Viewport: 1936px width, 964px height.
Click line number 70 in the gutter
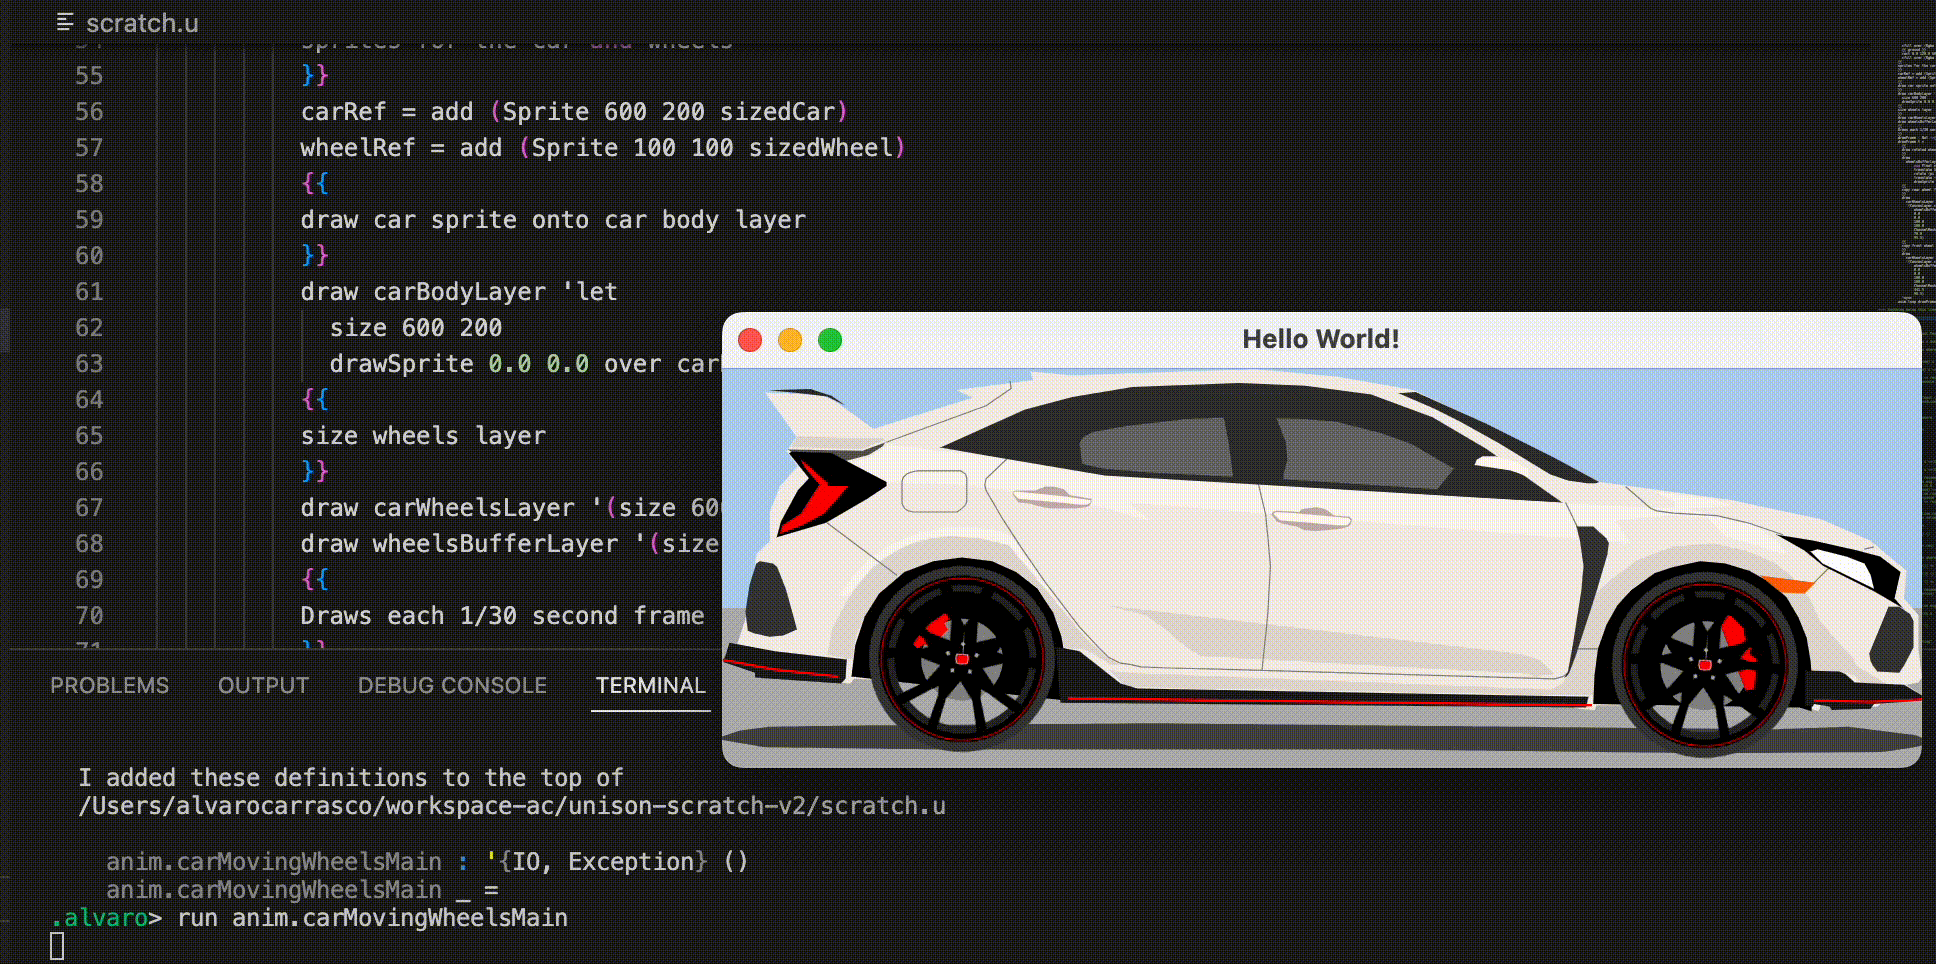click(89, 616)
